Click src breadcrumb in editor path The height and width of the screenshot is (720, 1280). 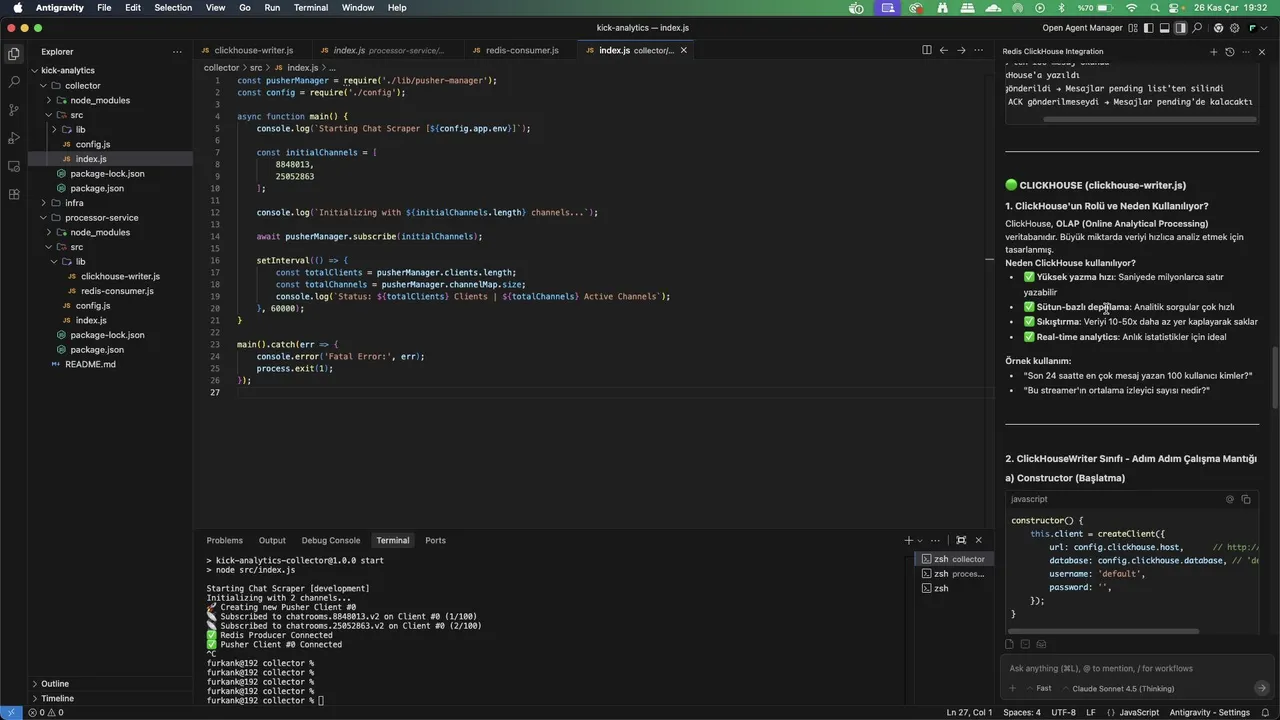coord(255,68)
